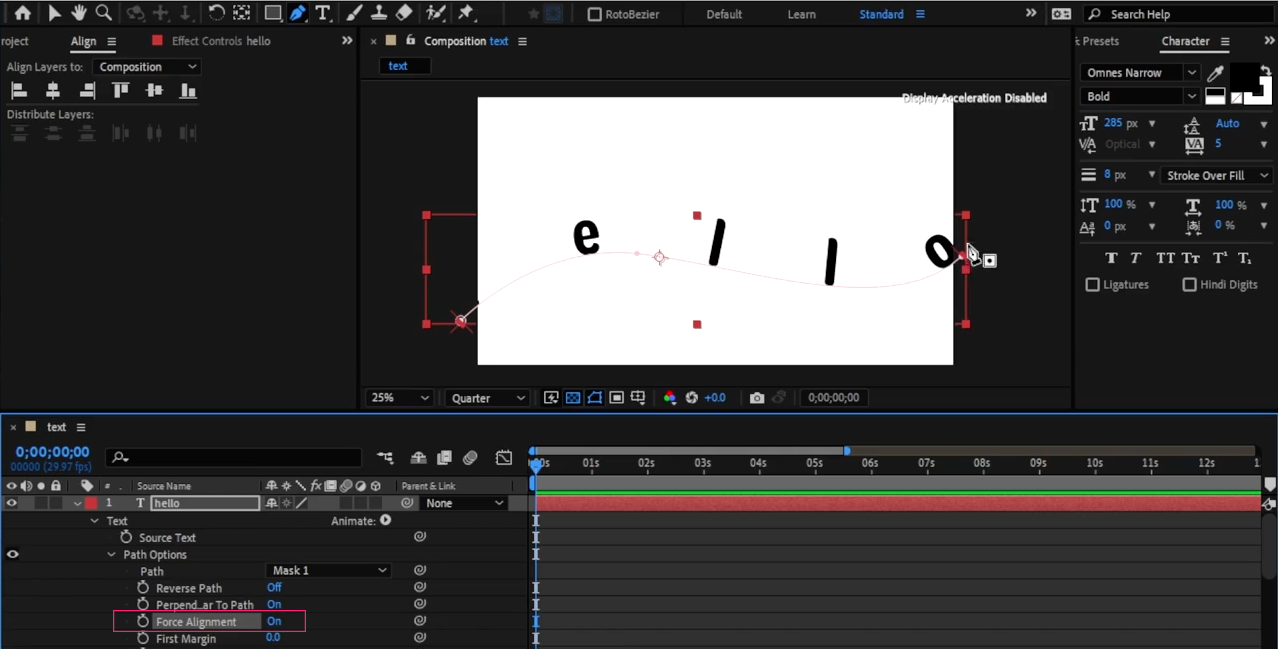Collapse the Path Options group
The image size is (1278, 649).
tap(112, 555)
